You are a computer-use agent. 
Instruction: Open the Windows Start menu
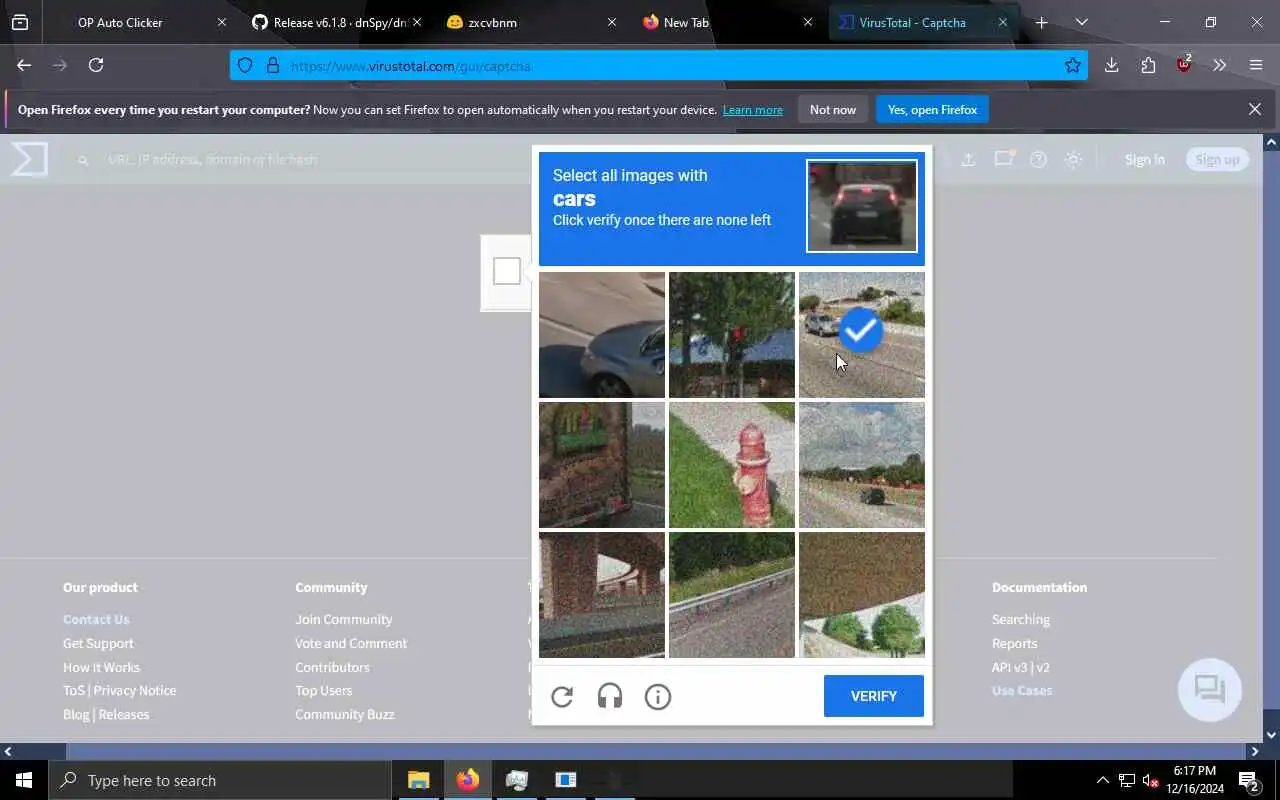pyautogui.click(x=24, y=780)
